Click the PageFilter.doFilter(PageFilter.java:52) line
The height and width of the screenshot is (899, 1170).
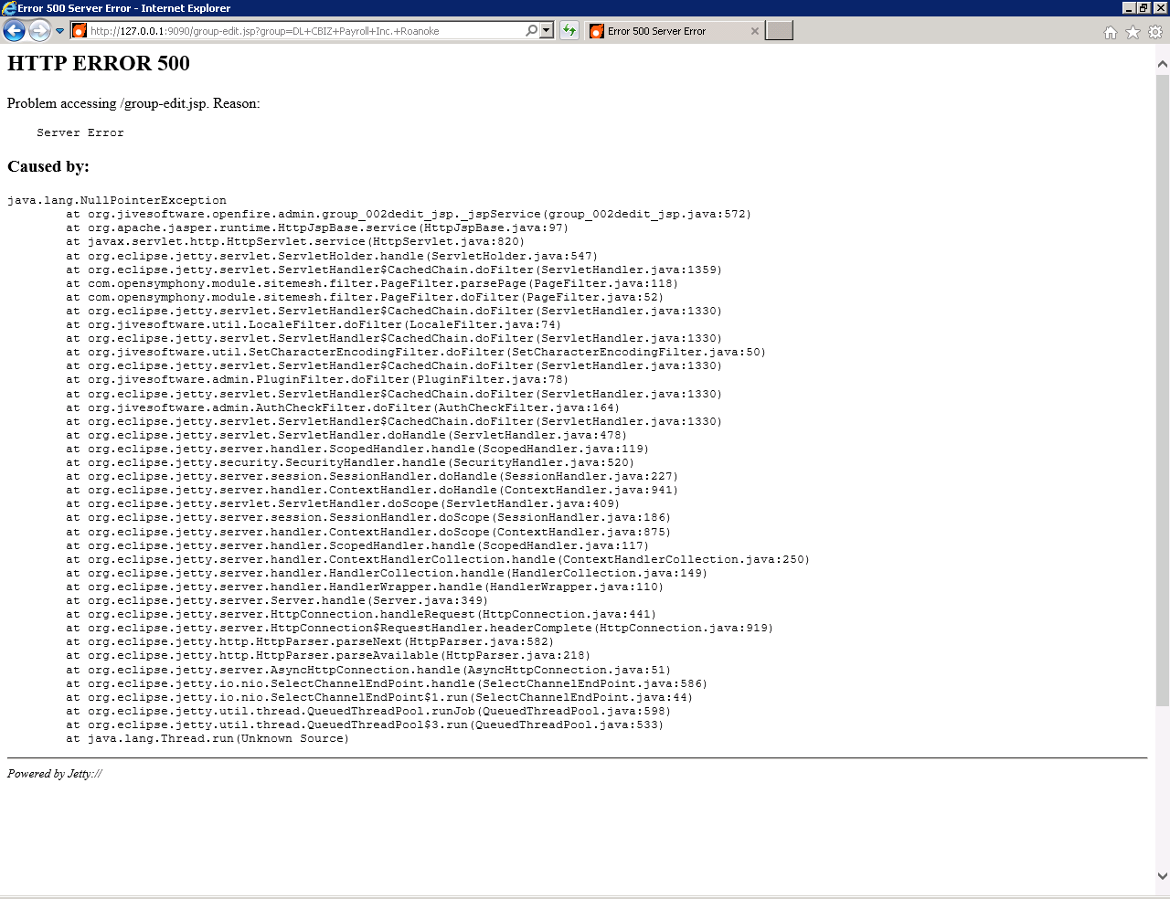click(x=364, y=297)
